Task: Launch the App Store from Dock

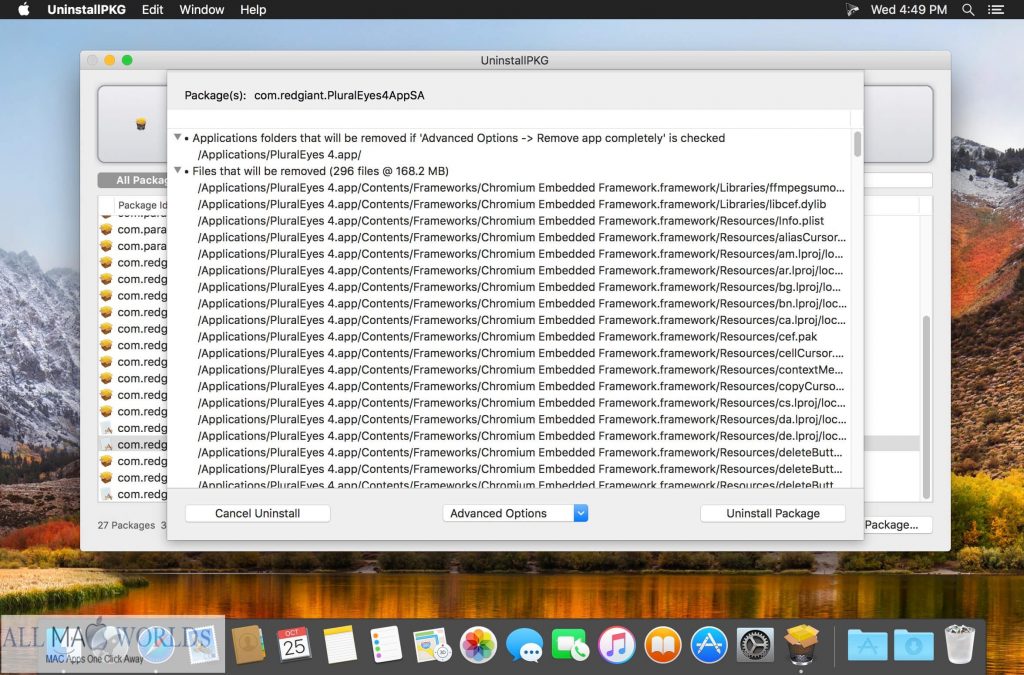Action: [x=709, y=644]
